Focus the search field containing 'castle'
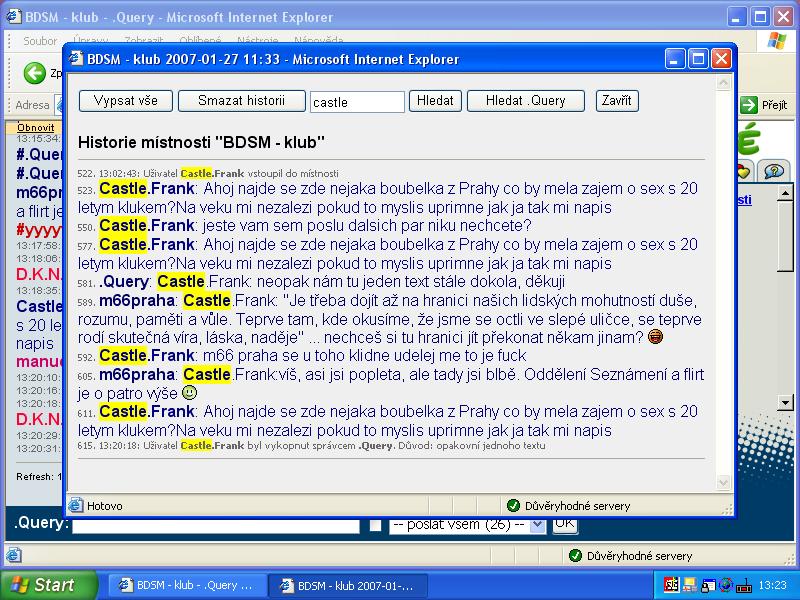The image size is (800, 600). (357, 102)
